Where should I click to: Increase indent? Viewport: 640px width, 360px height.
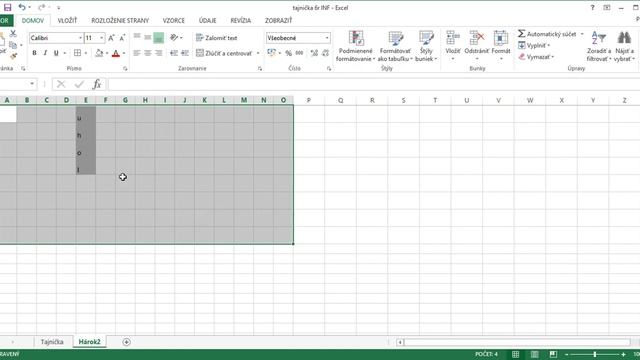point(185,53)
